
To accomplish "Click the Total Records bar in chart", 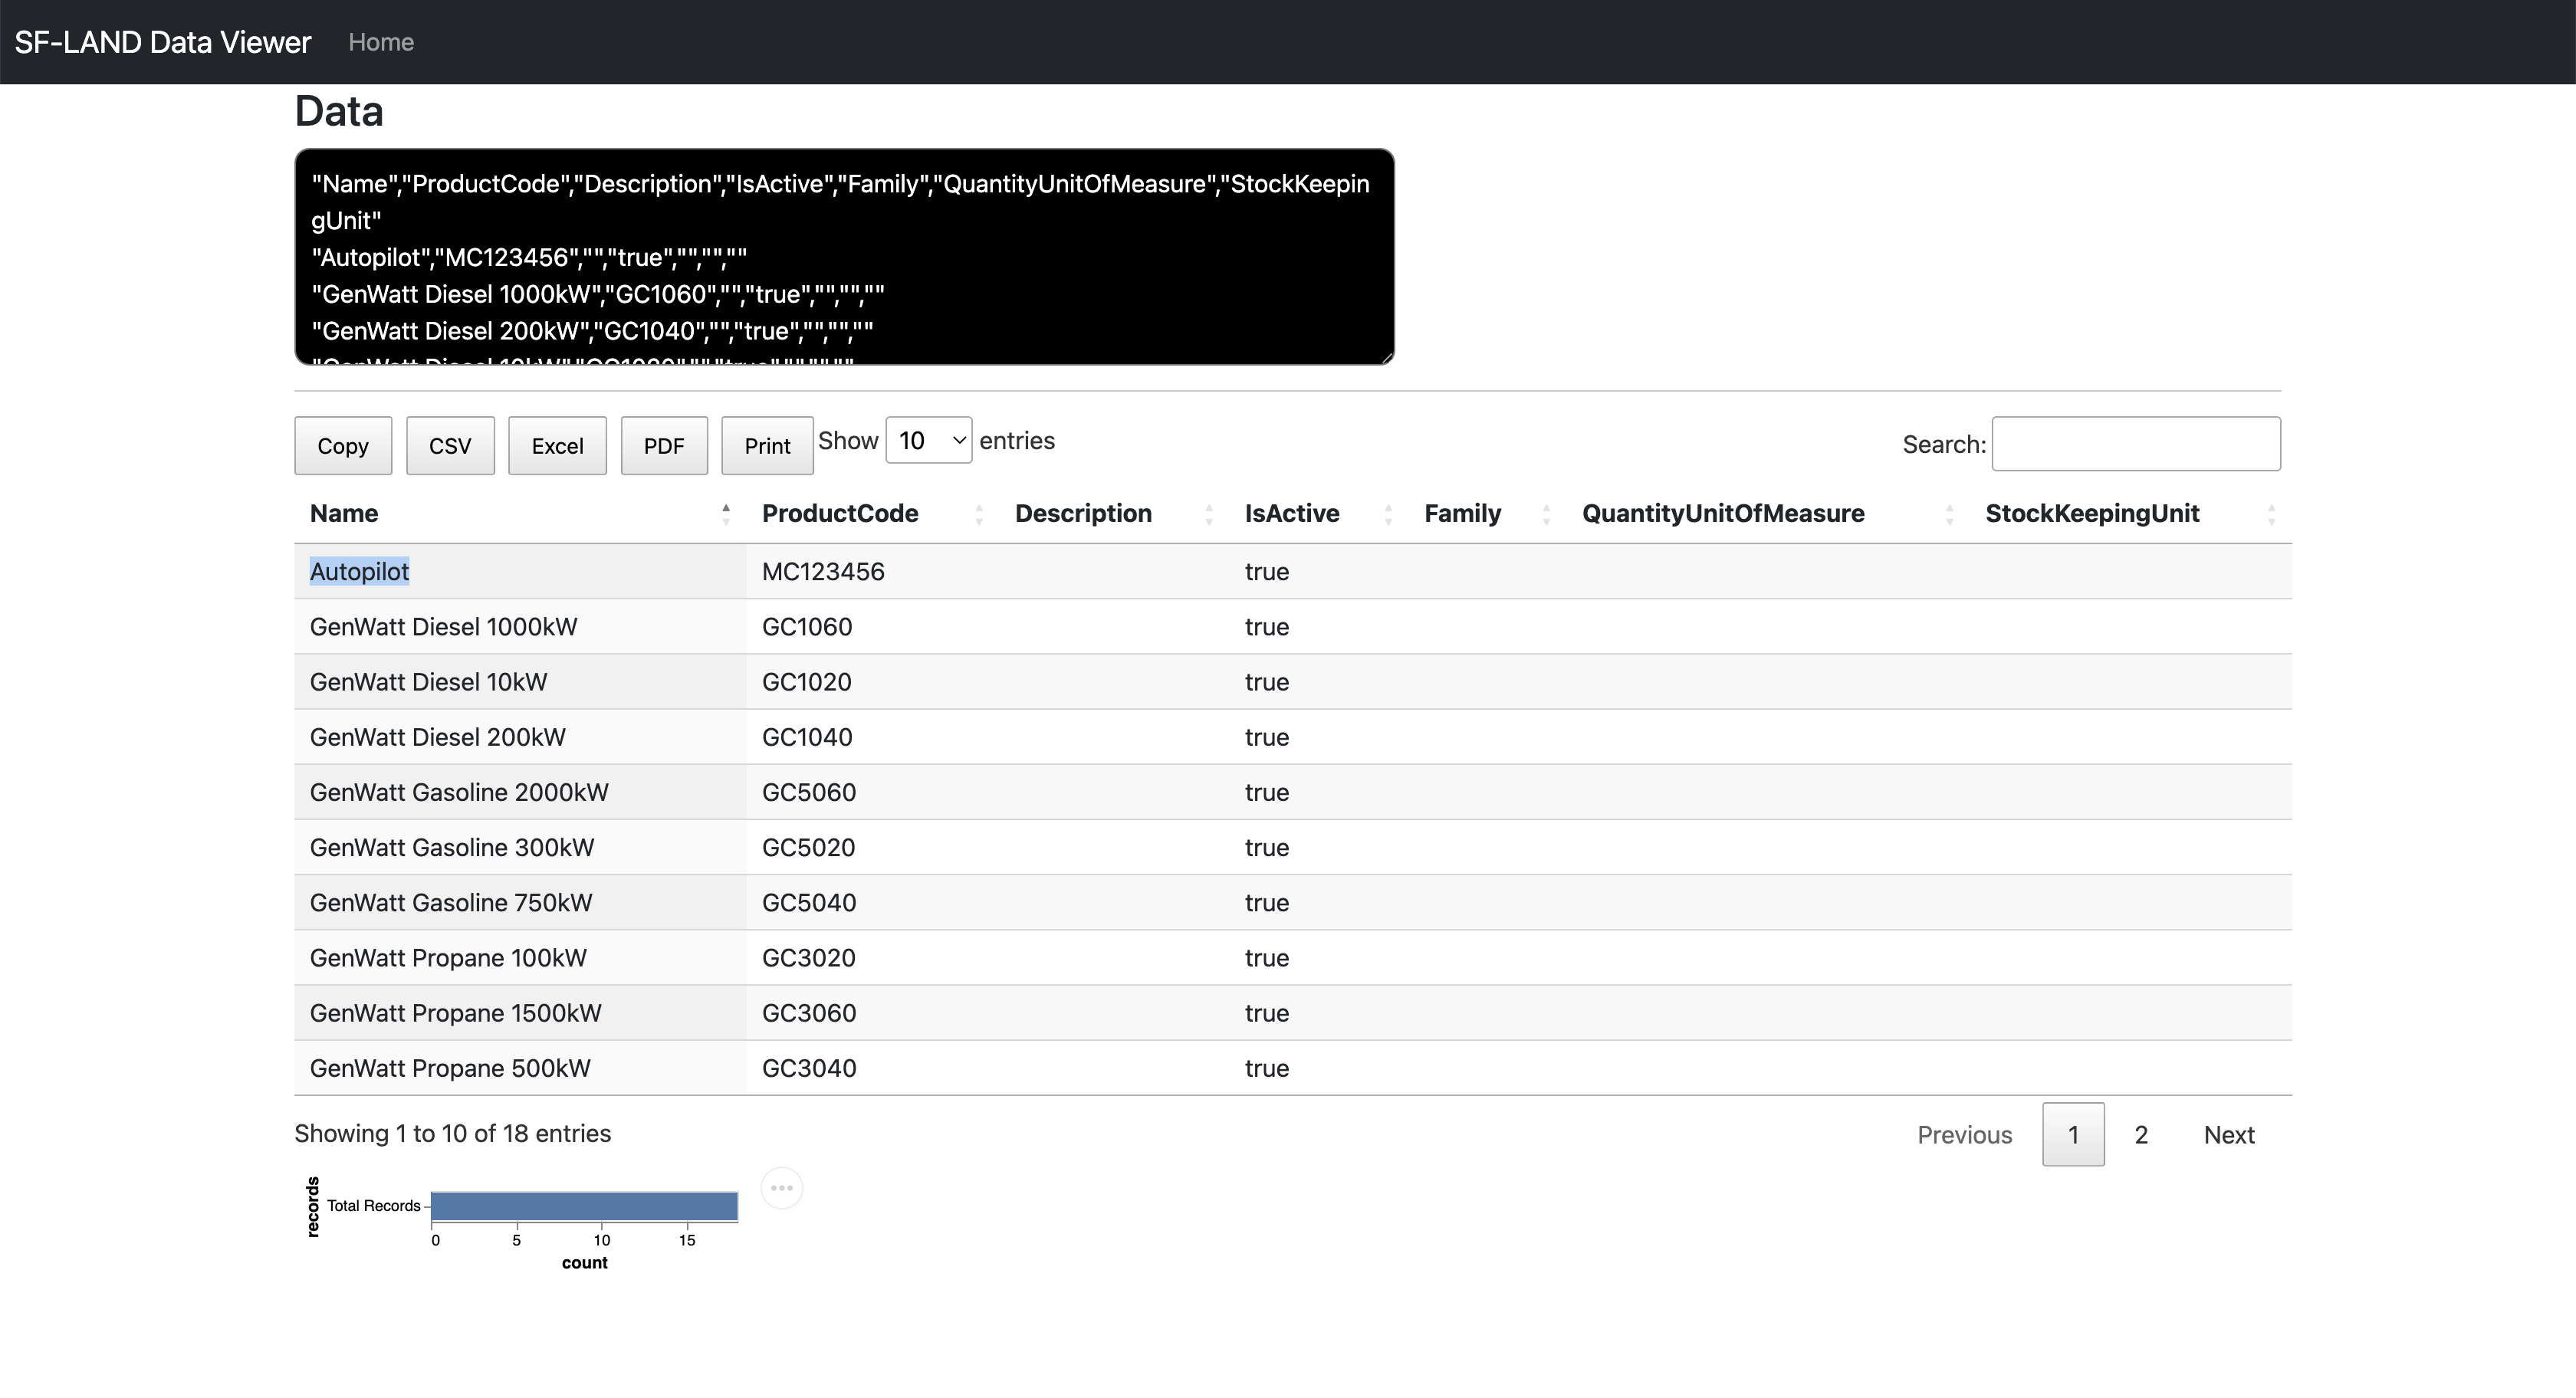I will (x=585, y=1206).
